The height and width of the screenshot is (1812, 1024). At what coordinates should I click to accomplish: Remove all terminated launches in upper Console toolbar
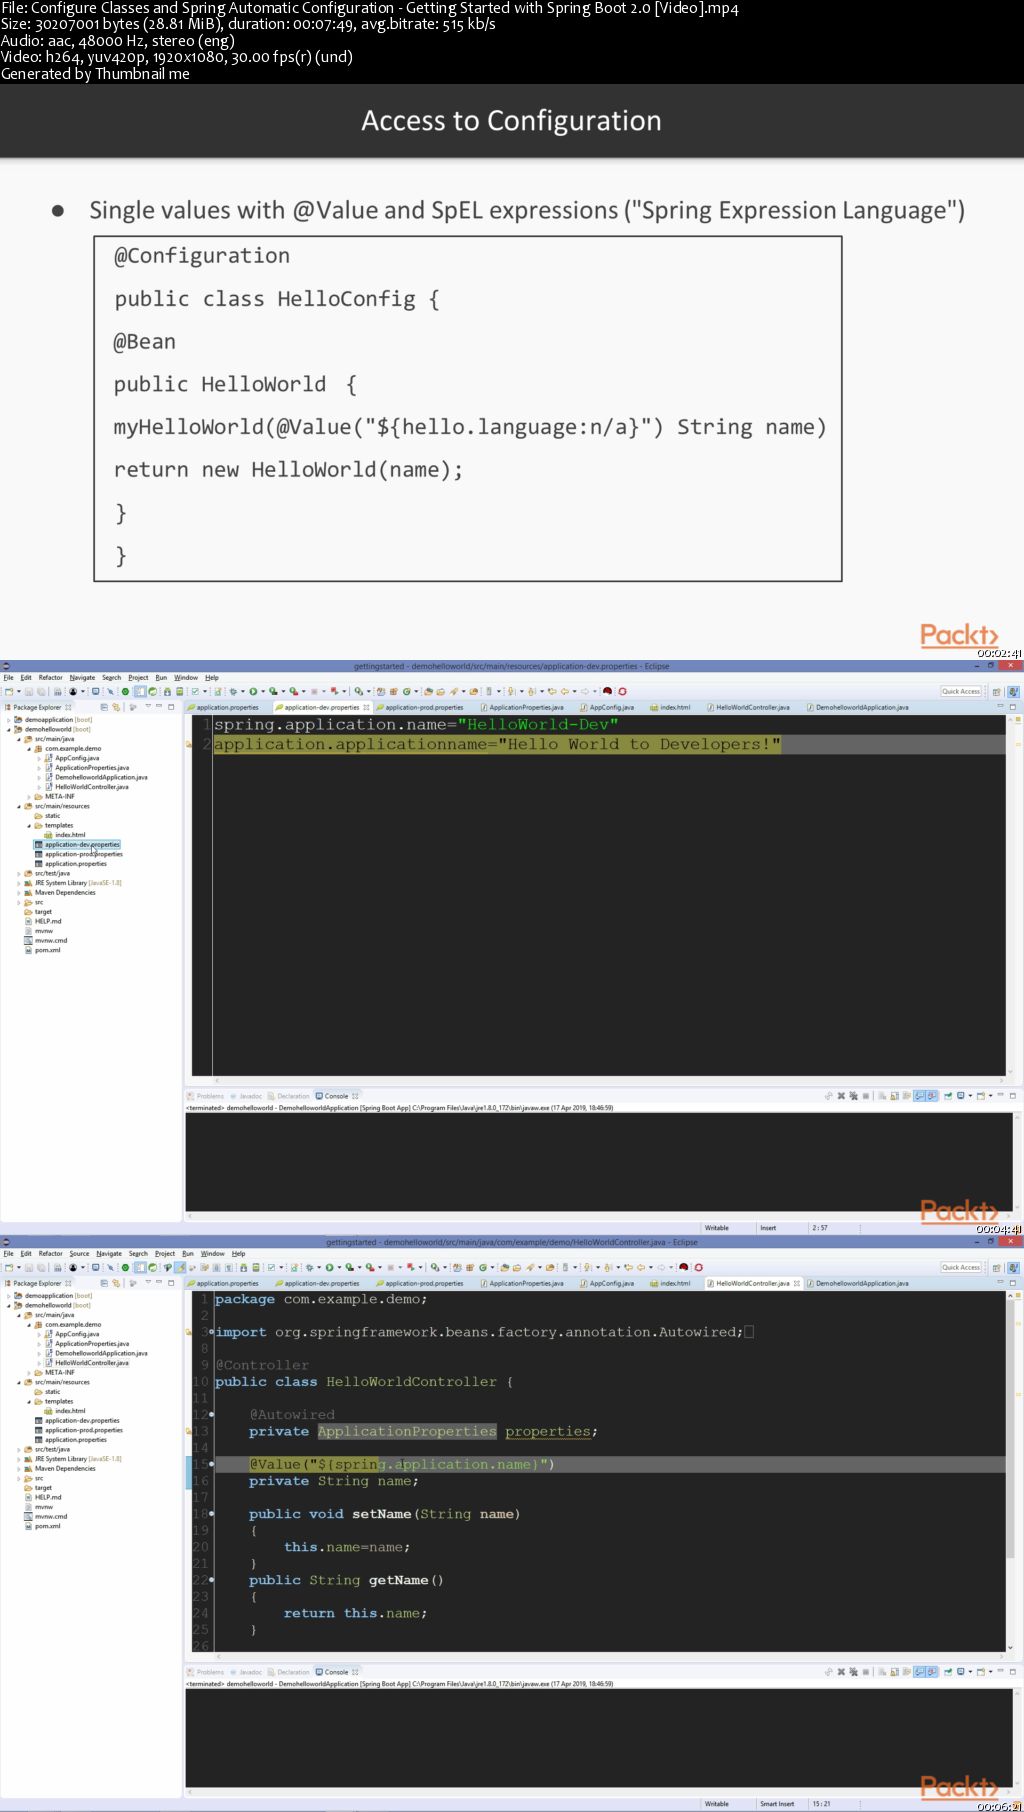[x=853, y=1096]
